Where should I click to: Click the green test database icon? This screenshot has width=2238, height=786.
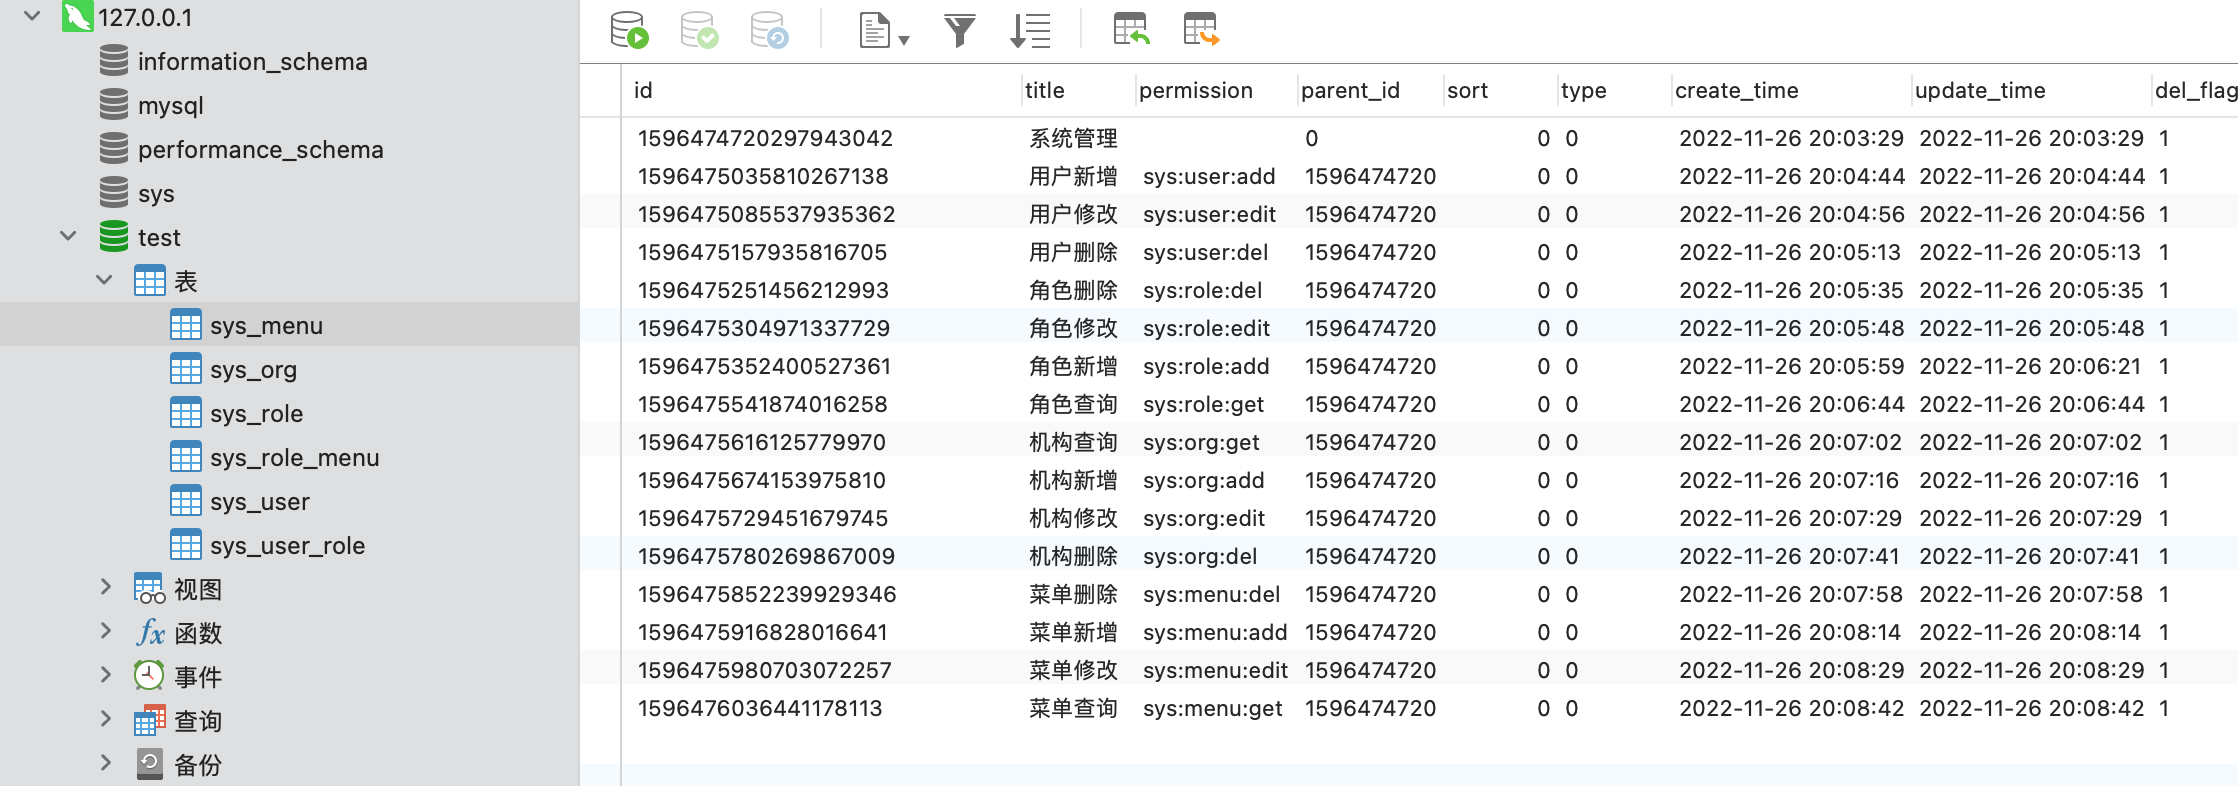[114, 236]
